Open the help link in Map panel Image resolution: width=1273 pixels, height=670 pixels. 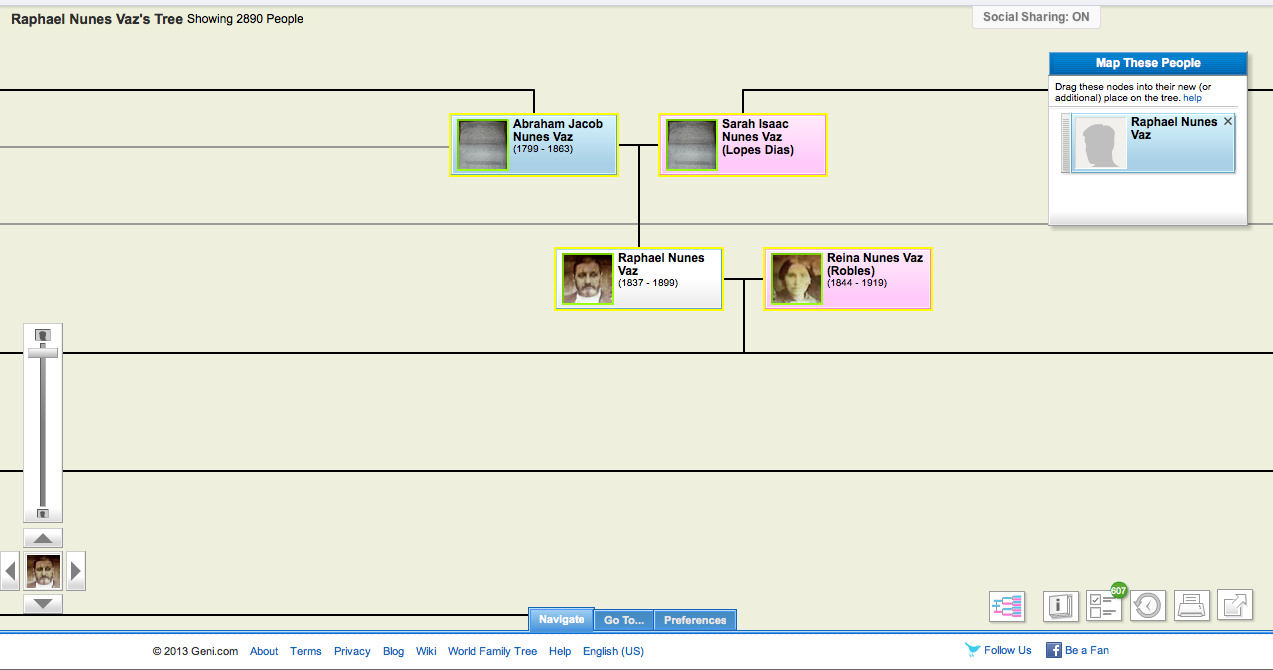coord(1193,97)
